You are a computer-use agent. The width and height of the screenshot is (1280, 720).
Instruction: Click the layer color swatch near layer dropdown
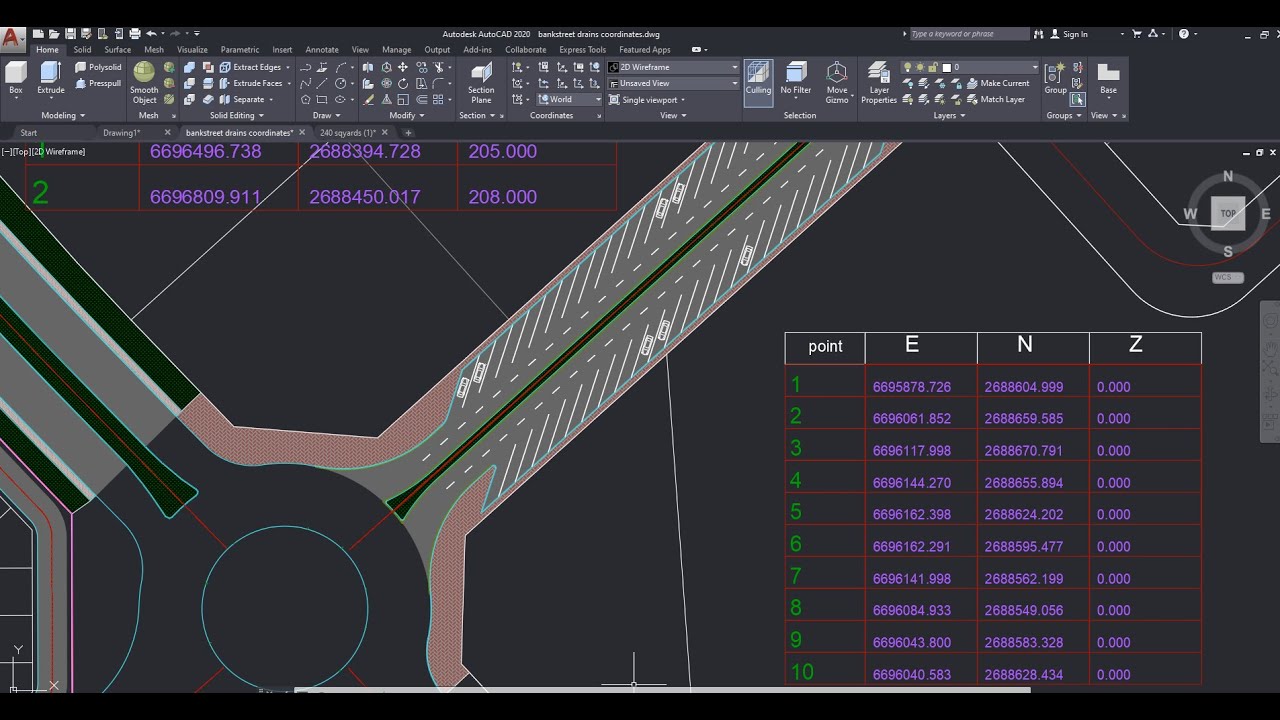(947, 67)
